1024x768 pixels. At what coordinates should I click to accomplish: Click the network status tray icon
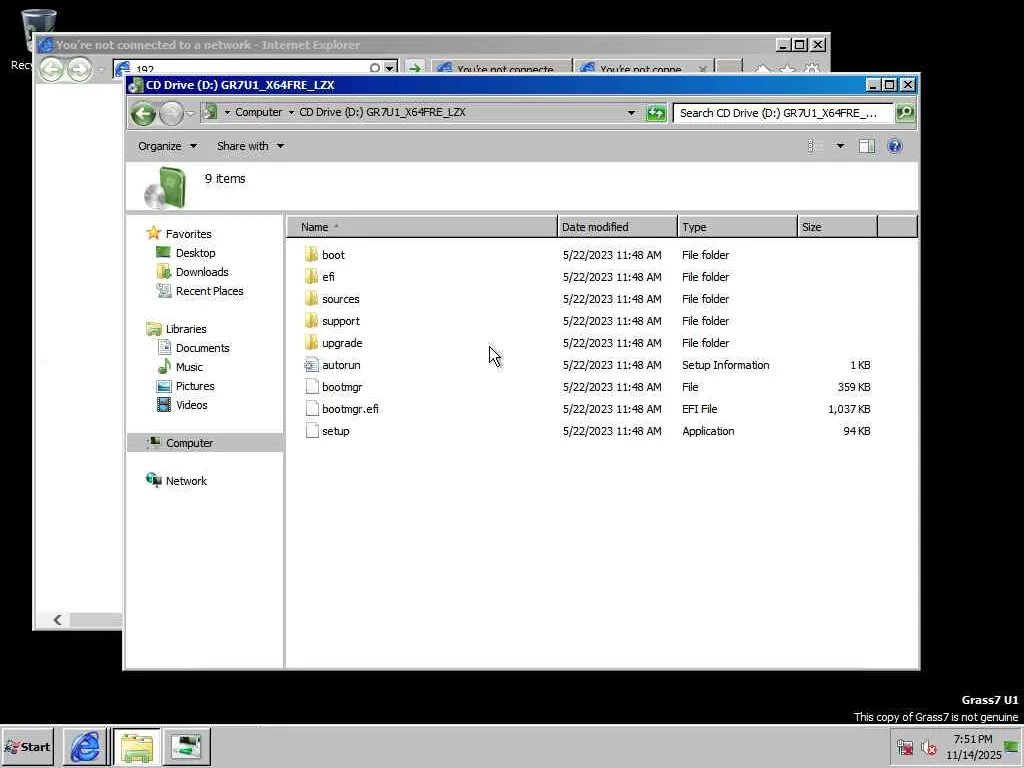904,747
